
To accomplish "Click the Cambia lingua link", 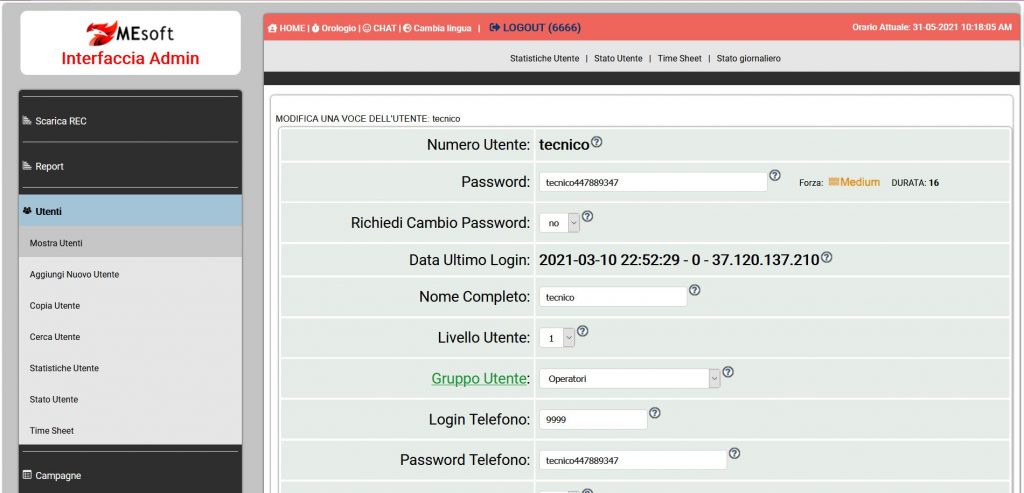I will [x=442, y=28].
